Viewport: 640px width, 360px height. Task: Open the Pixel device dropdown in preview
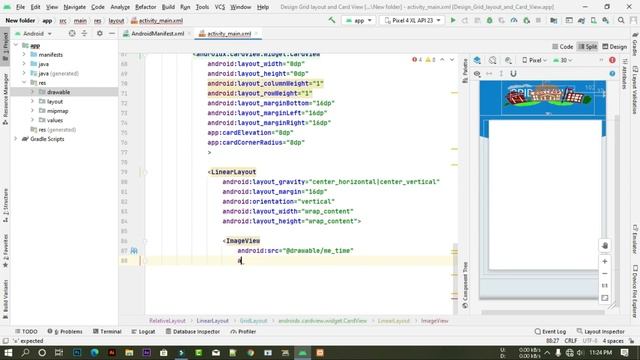pyautogui.click(x=534, y=60)
